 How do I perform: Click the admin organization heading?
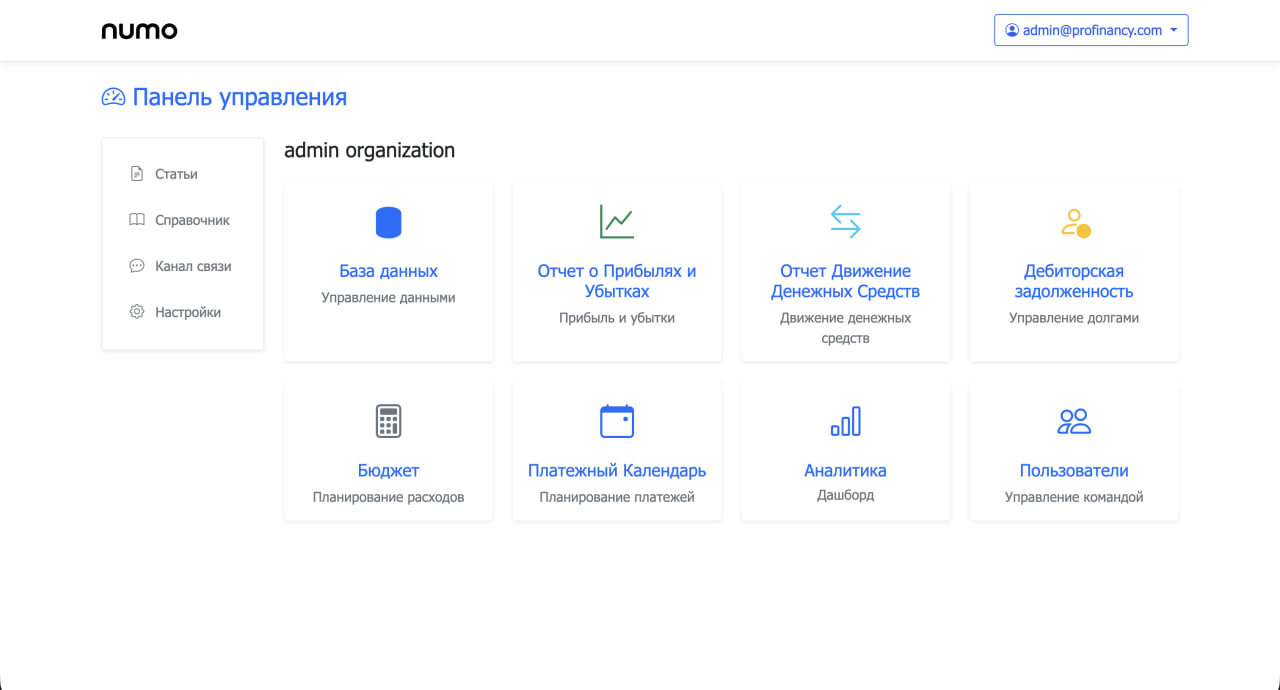tap(369, 150)
